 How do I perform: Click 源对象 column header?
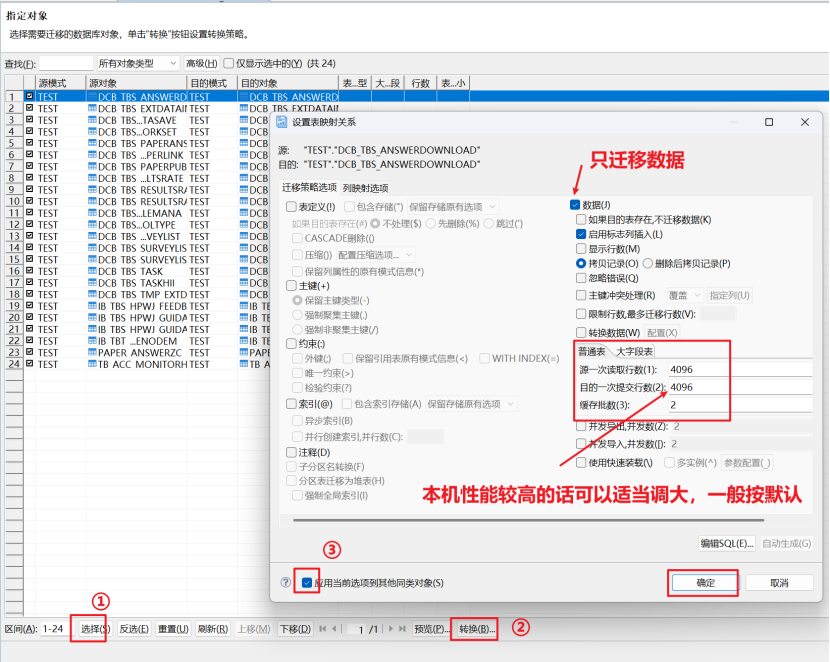click(x=136, y=83)
